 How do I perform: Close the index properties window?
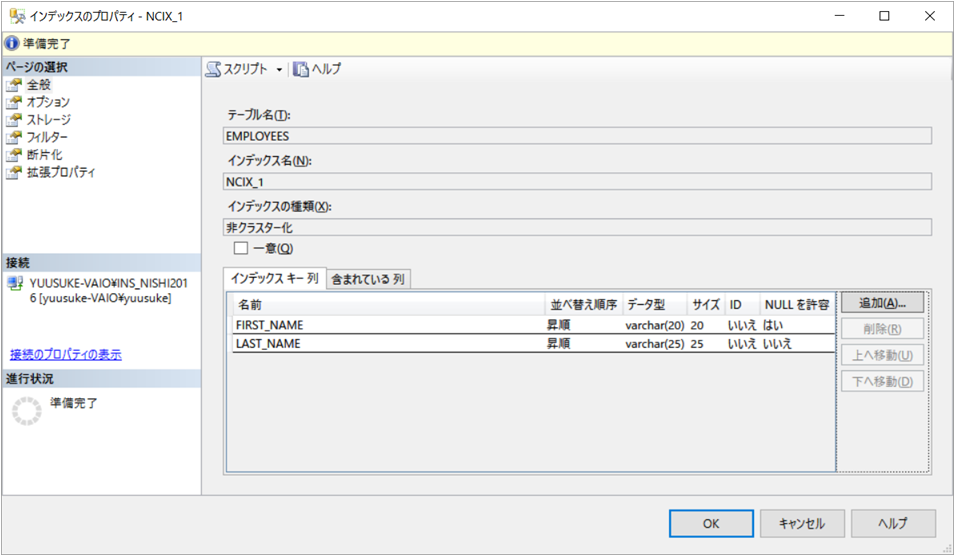click(930, 16)
